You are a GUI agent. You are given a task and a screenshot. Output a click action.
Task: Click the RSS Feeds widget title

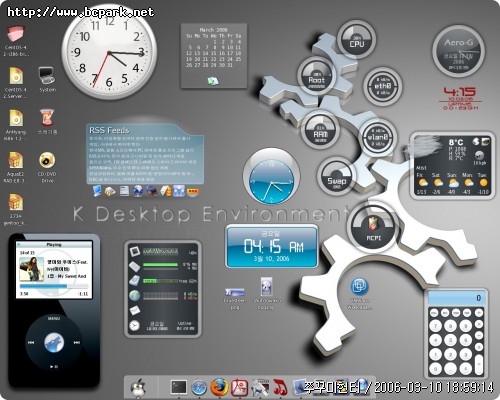[x=109, y=130]
